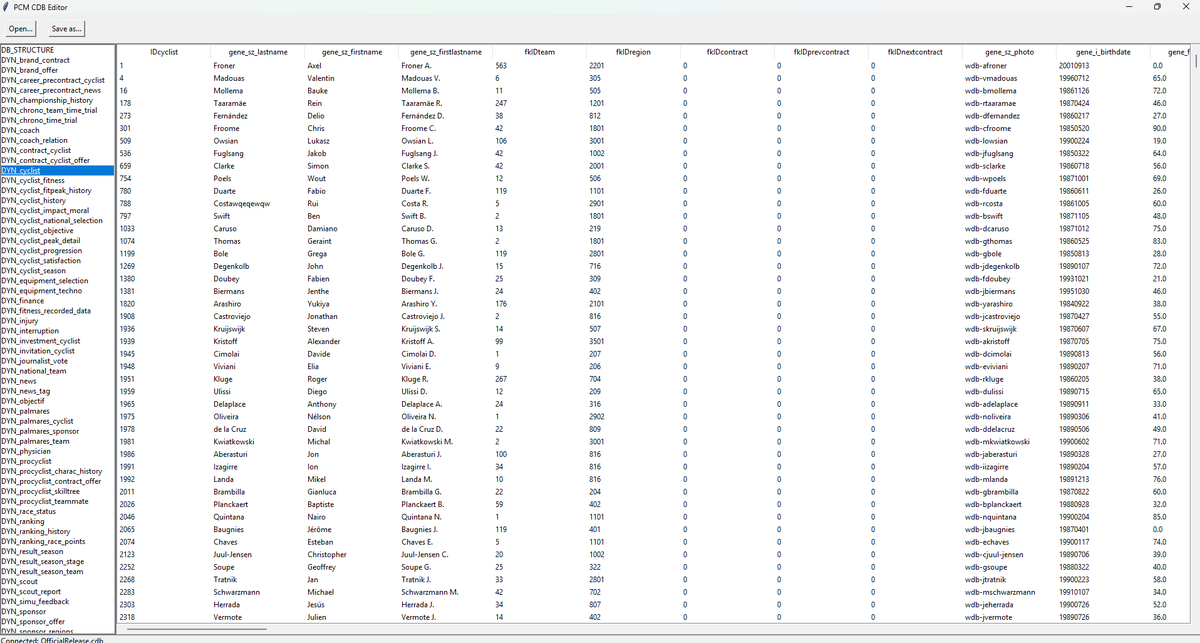Select birthdate cell 19860611
1200x643 pixels.
click(1075, 191)
